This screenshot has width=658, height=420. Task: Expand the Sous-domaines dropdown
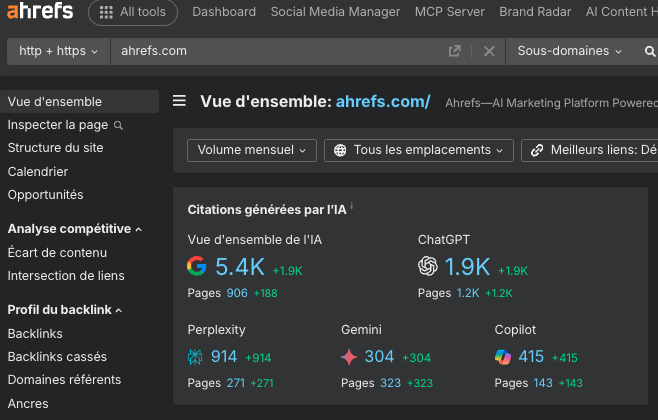coord(570,51)
